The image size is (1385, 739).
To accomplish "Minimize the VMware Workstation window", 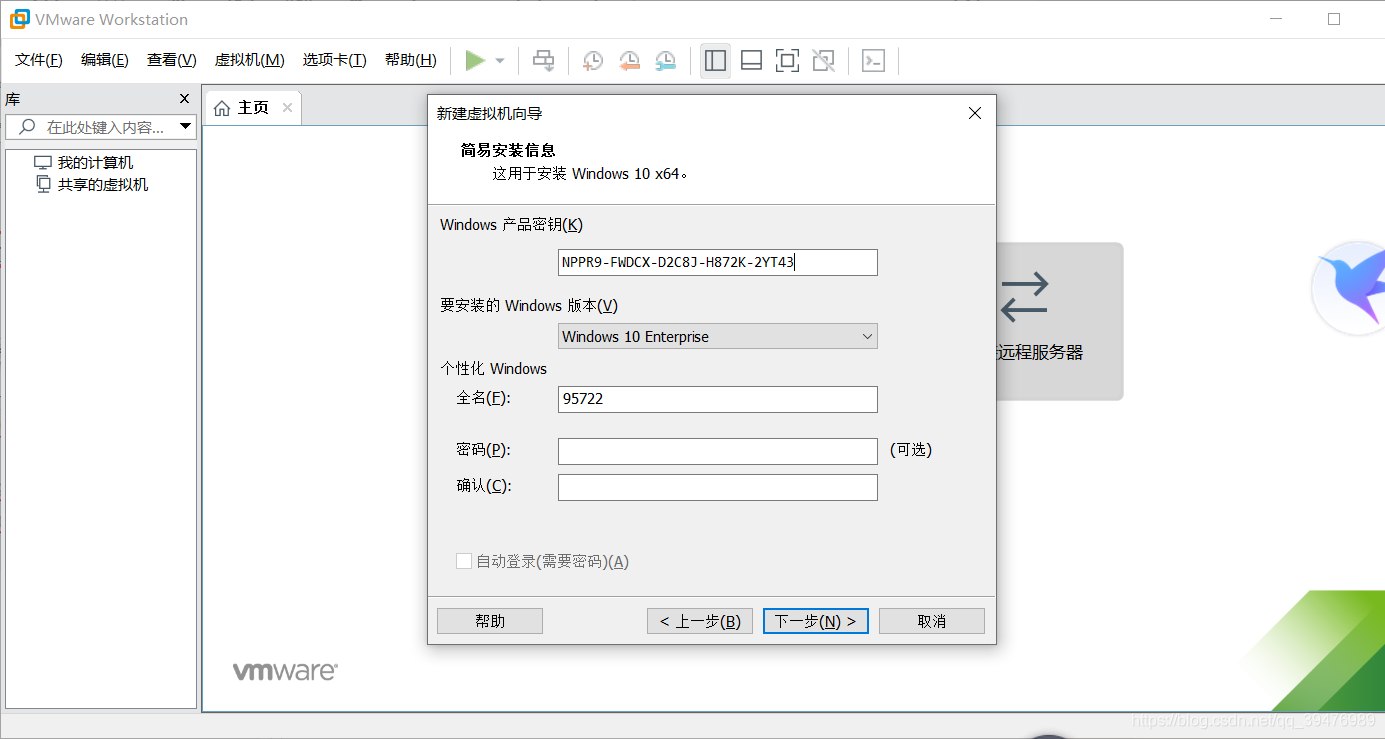I will [1274, 19].
